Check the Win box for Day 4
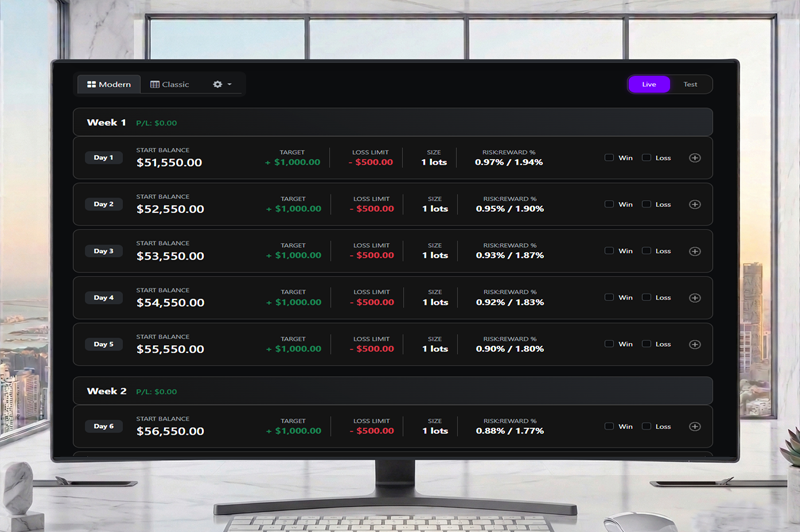800x532 pixels. tap(609, 297)
